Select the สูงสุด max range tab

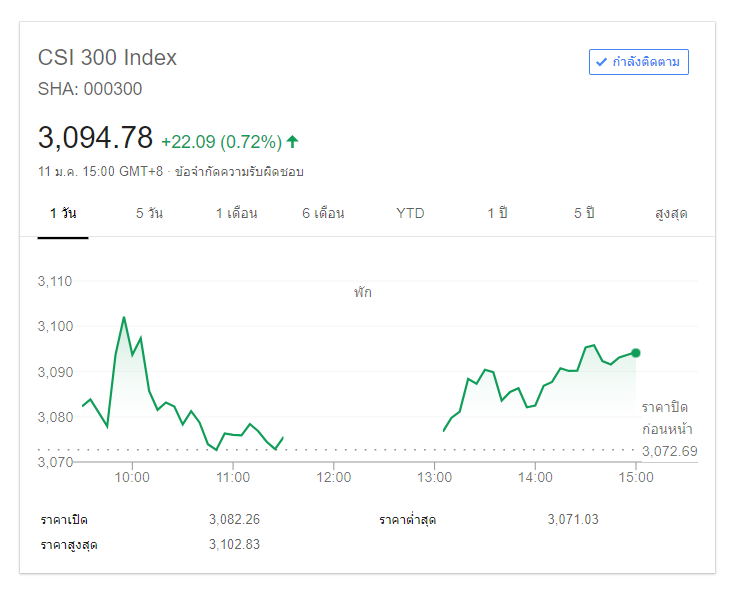coord(671,213)
